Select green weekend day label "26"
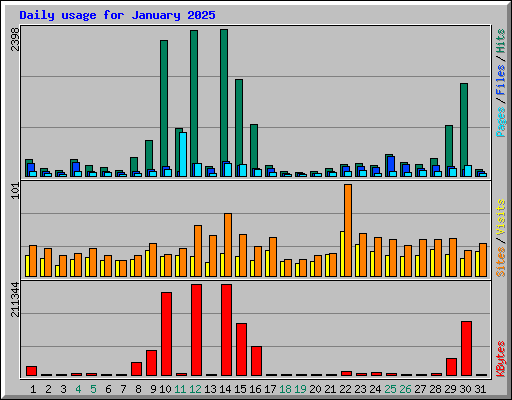The image size is (512, 400). pos(405,389)
